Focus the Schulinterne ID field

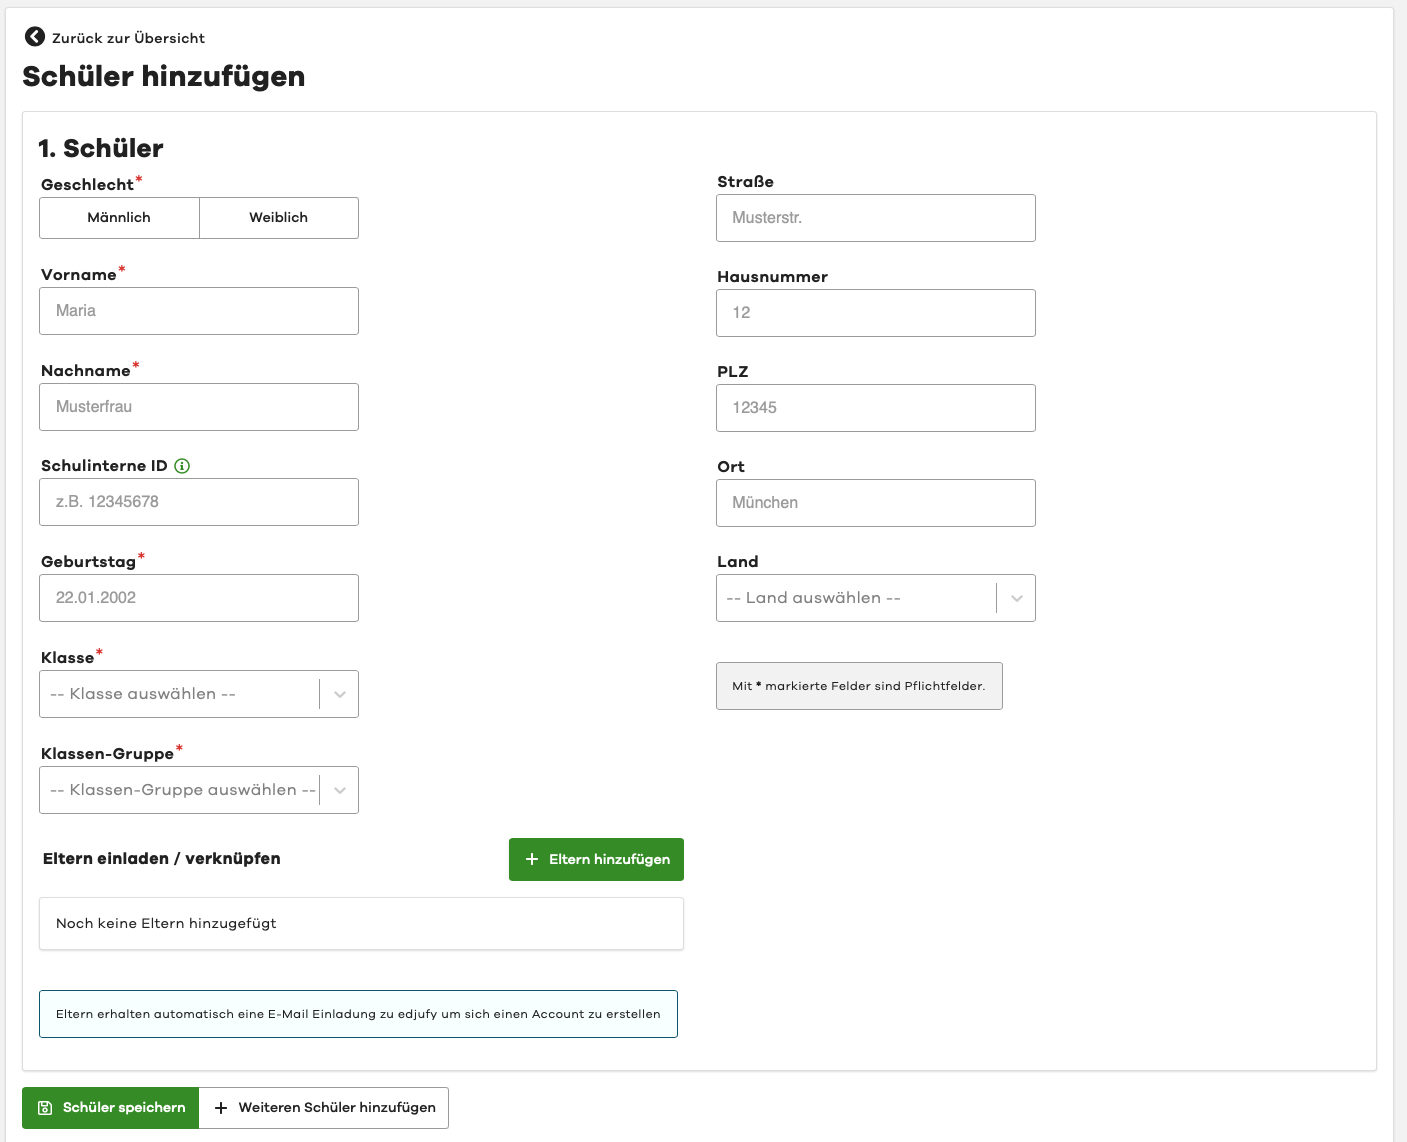click(x=198, y=502)
